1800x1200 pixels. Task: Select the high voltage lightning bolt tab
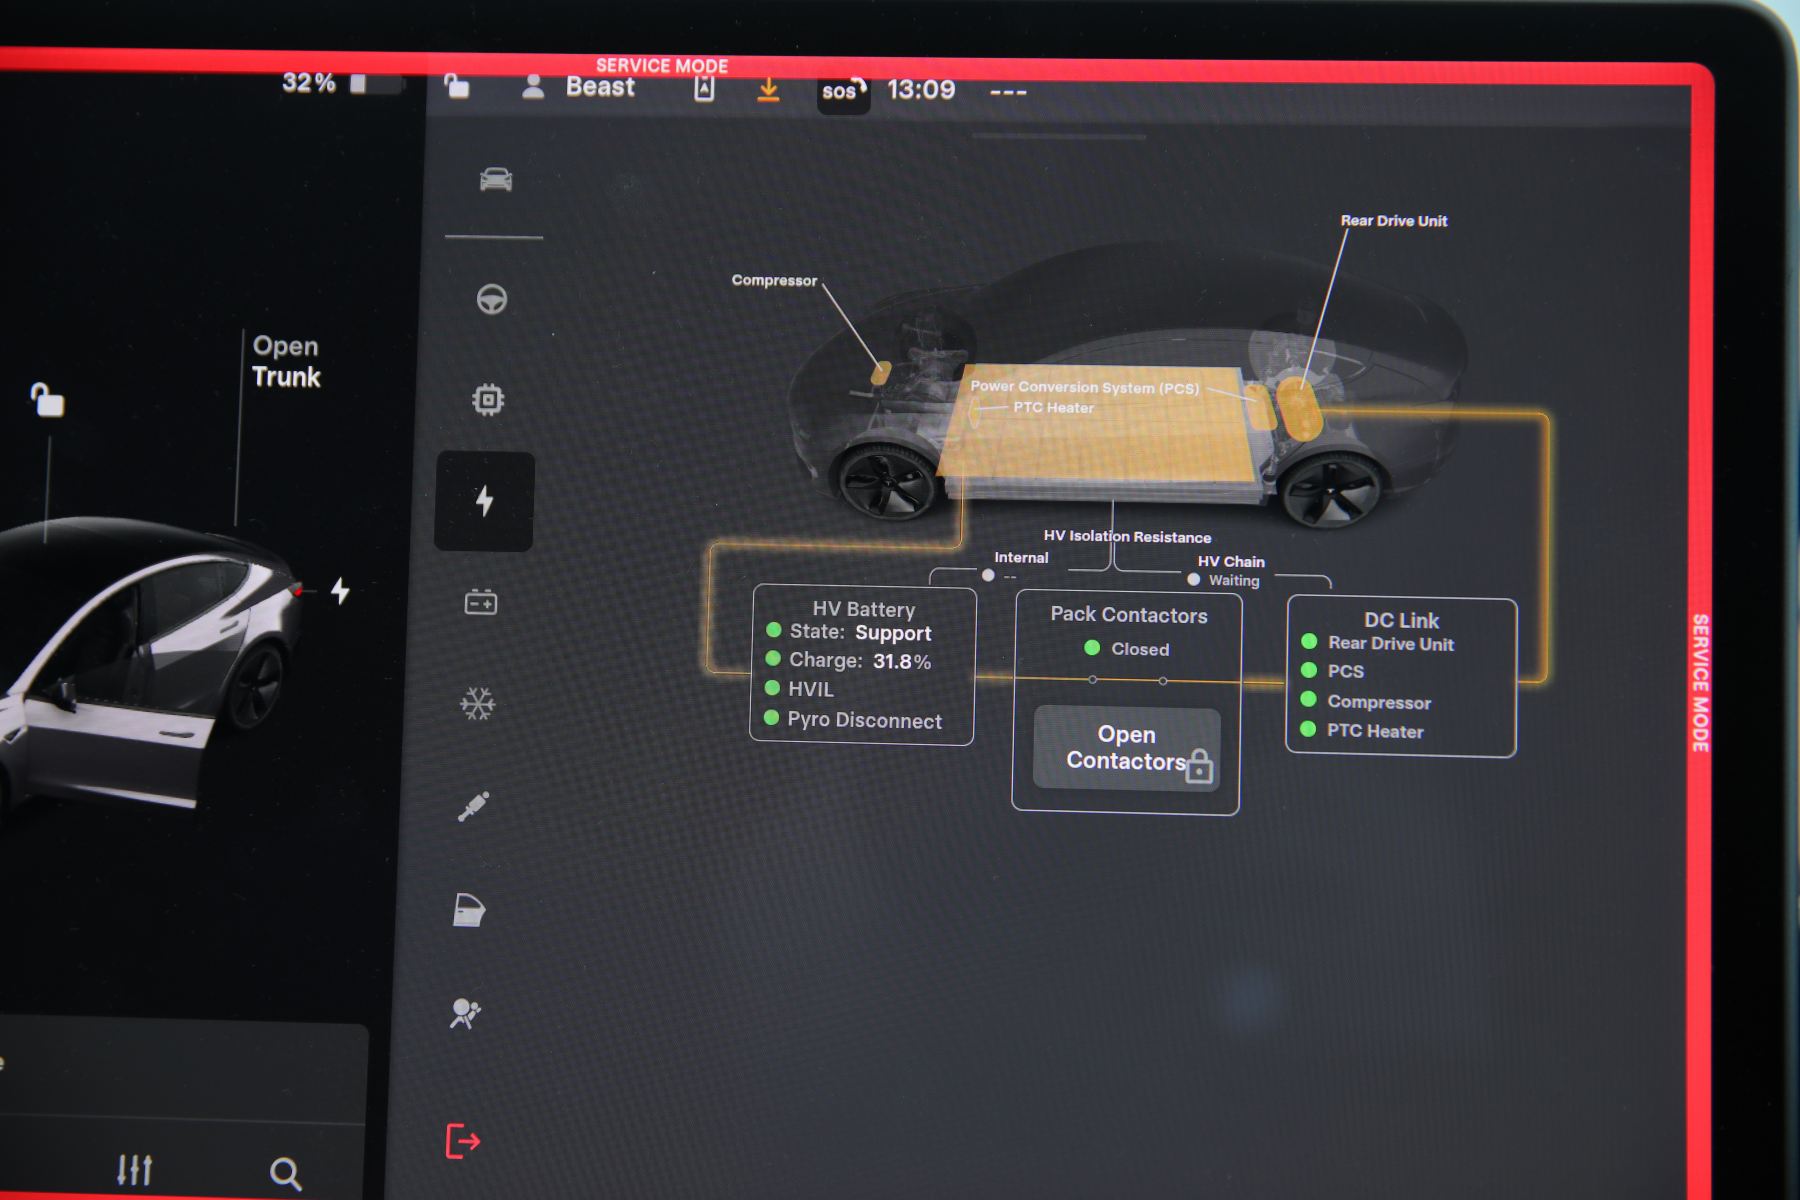click(485, 501)
